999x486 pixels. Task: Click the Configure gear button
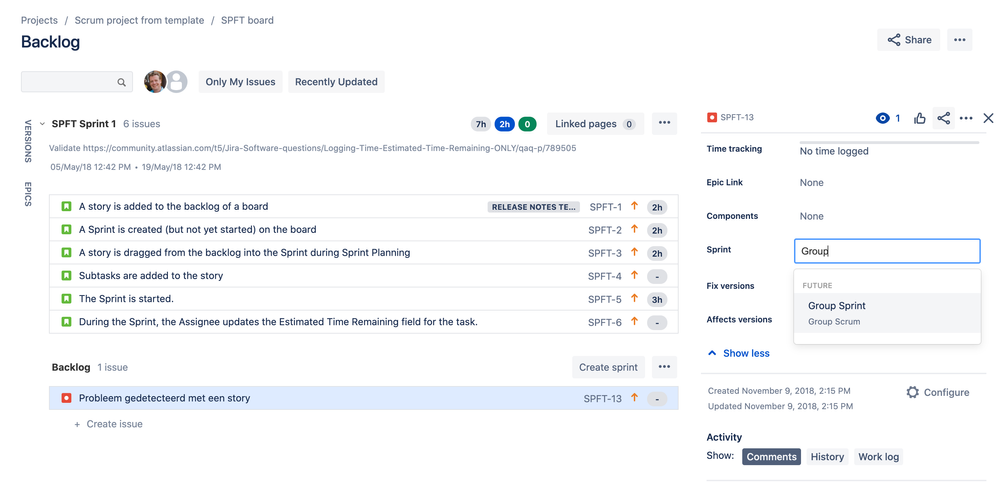tap(938, 392)
